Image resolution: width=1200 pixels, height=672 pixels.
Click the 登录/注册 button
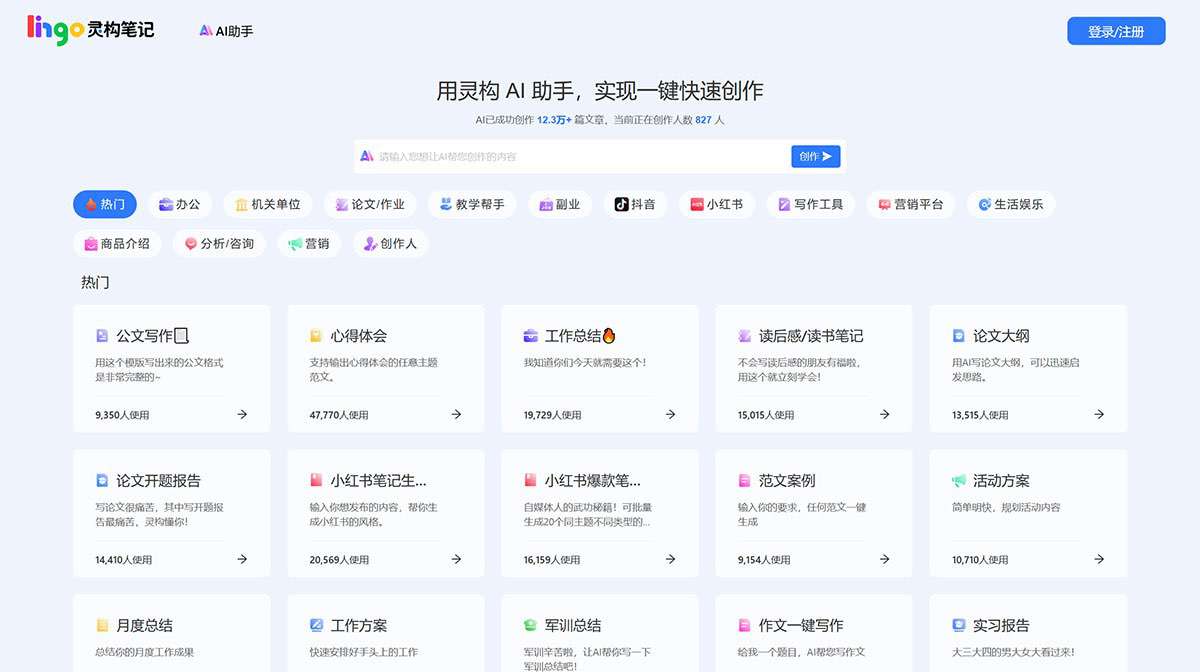click(x=1116, y=31)
